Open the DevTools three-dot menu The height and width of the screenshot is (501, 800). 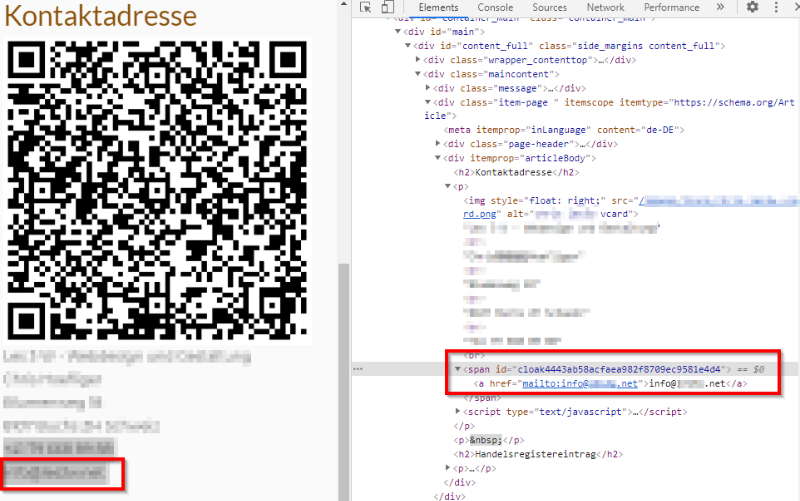776,7
